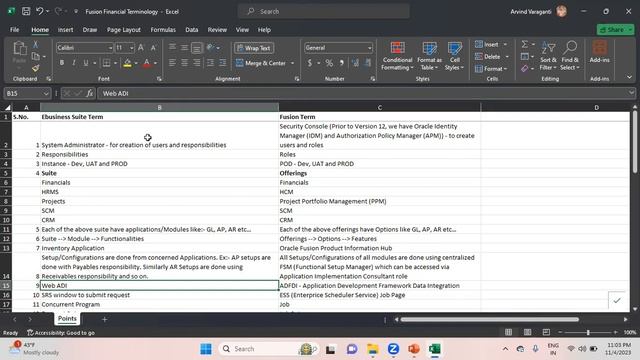Adjust the zoom slider handle
Image resolution: width=640 pixels, height=360 pixels.
click(588, 333)
